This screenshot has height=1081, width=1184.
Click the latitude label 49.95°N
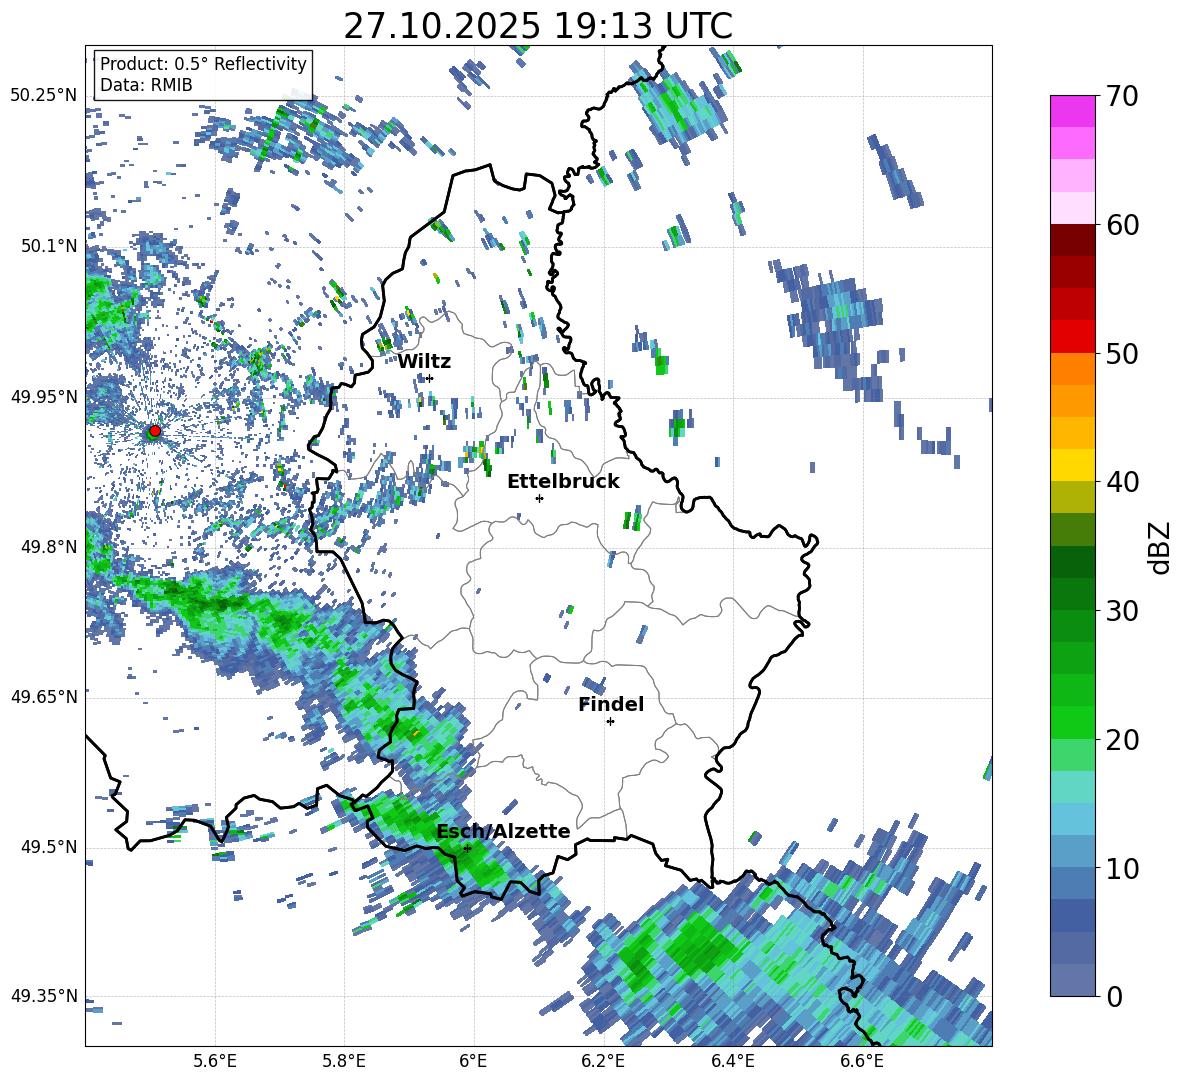point(44,396)
